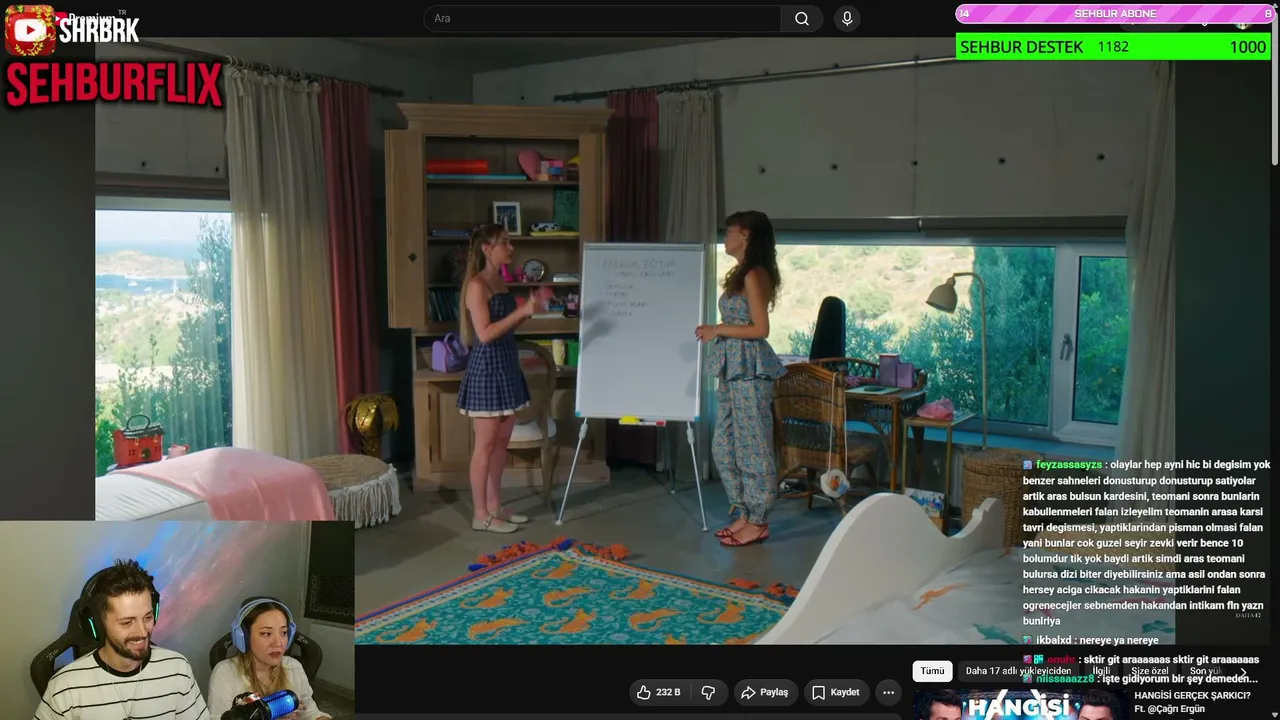Click the page vertical scrollbar thumb
The image size is (1280, 720).
1275,90
